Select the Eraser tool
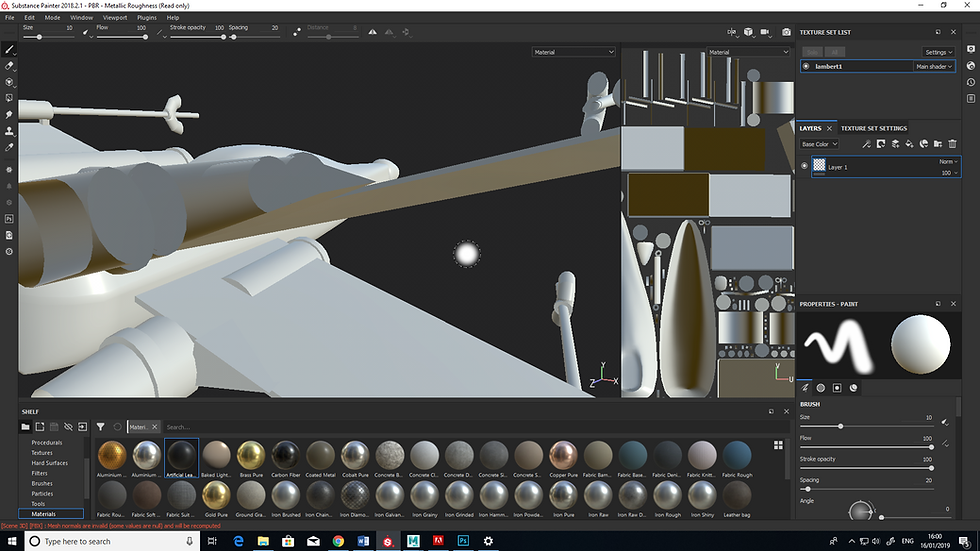 [9, 66]
